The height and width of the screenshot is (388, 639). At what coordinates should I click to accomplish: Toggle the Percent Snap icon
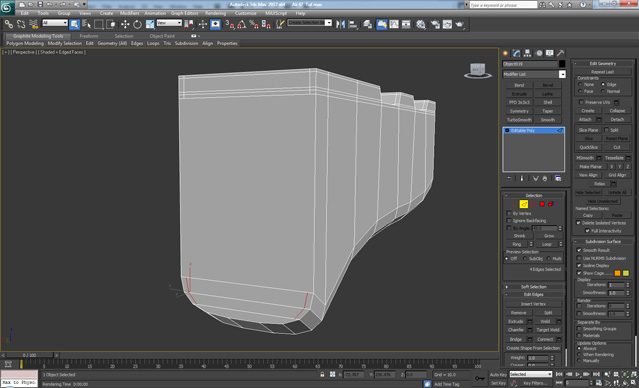[x=254, y=24]
